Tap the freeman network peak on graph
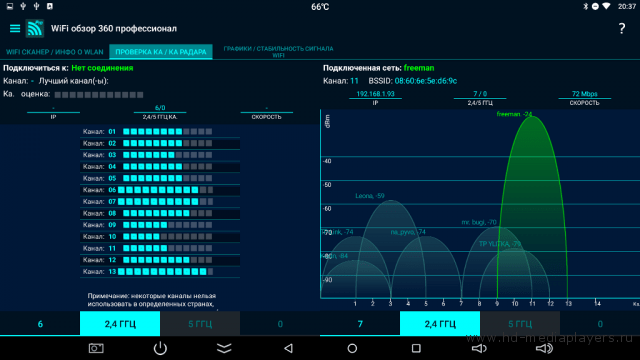The height and width of the screenshot is (360, 640). coord(532,122)
